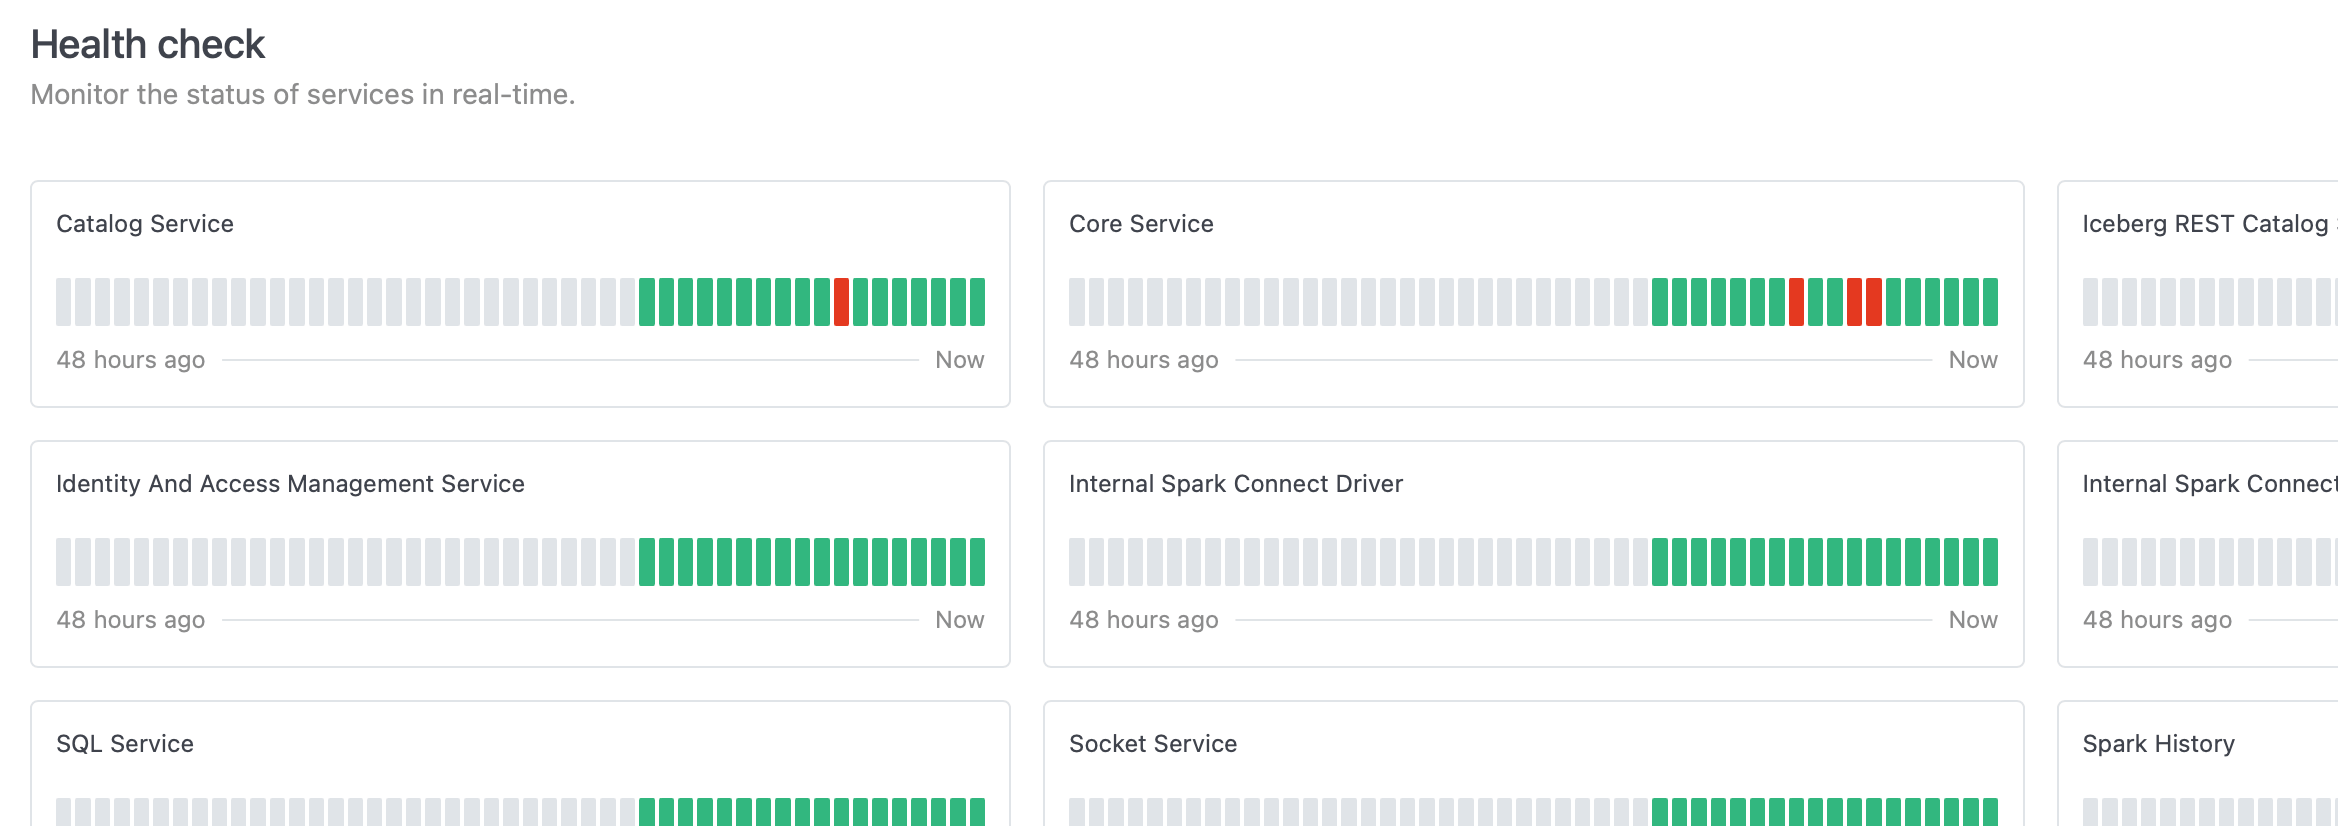Click the oldest grey bar in Spark History
2338x826 pixels.
point(2091,812)
